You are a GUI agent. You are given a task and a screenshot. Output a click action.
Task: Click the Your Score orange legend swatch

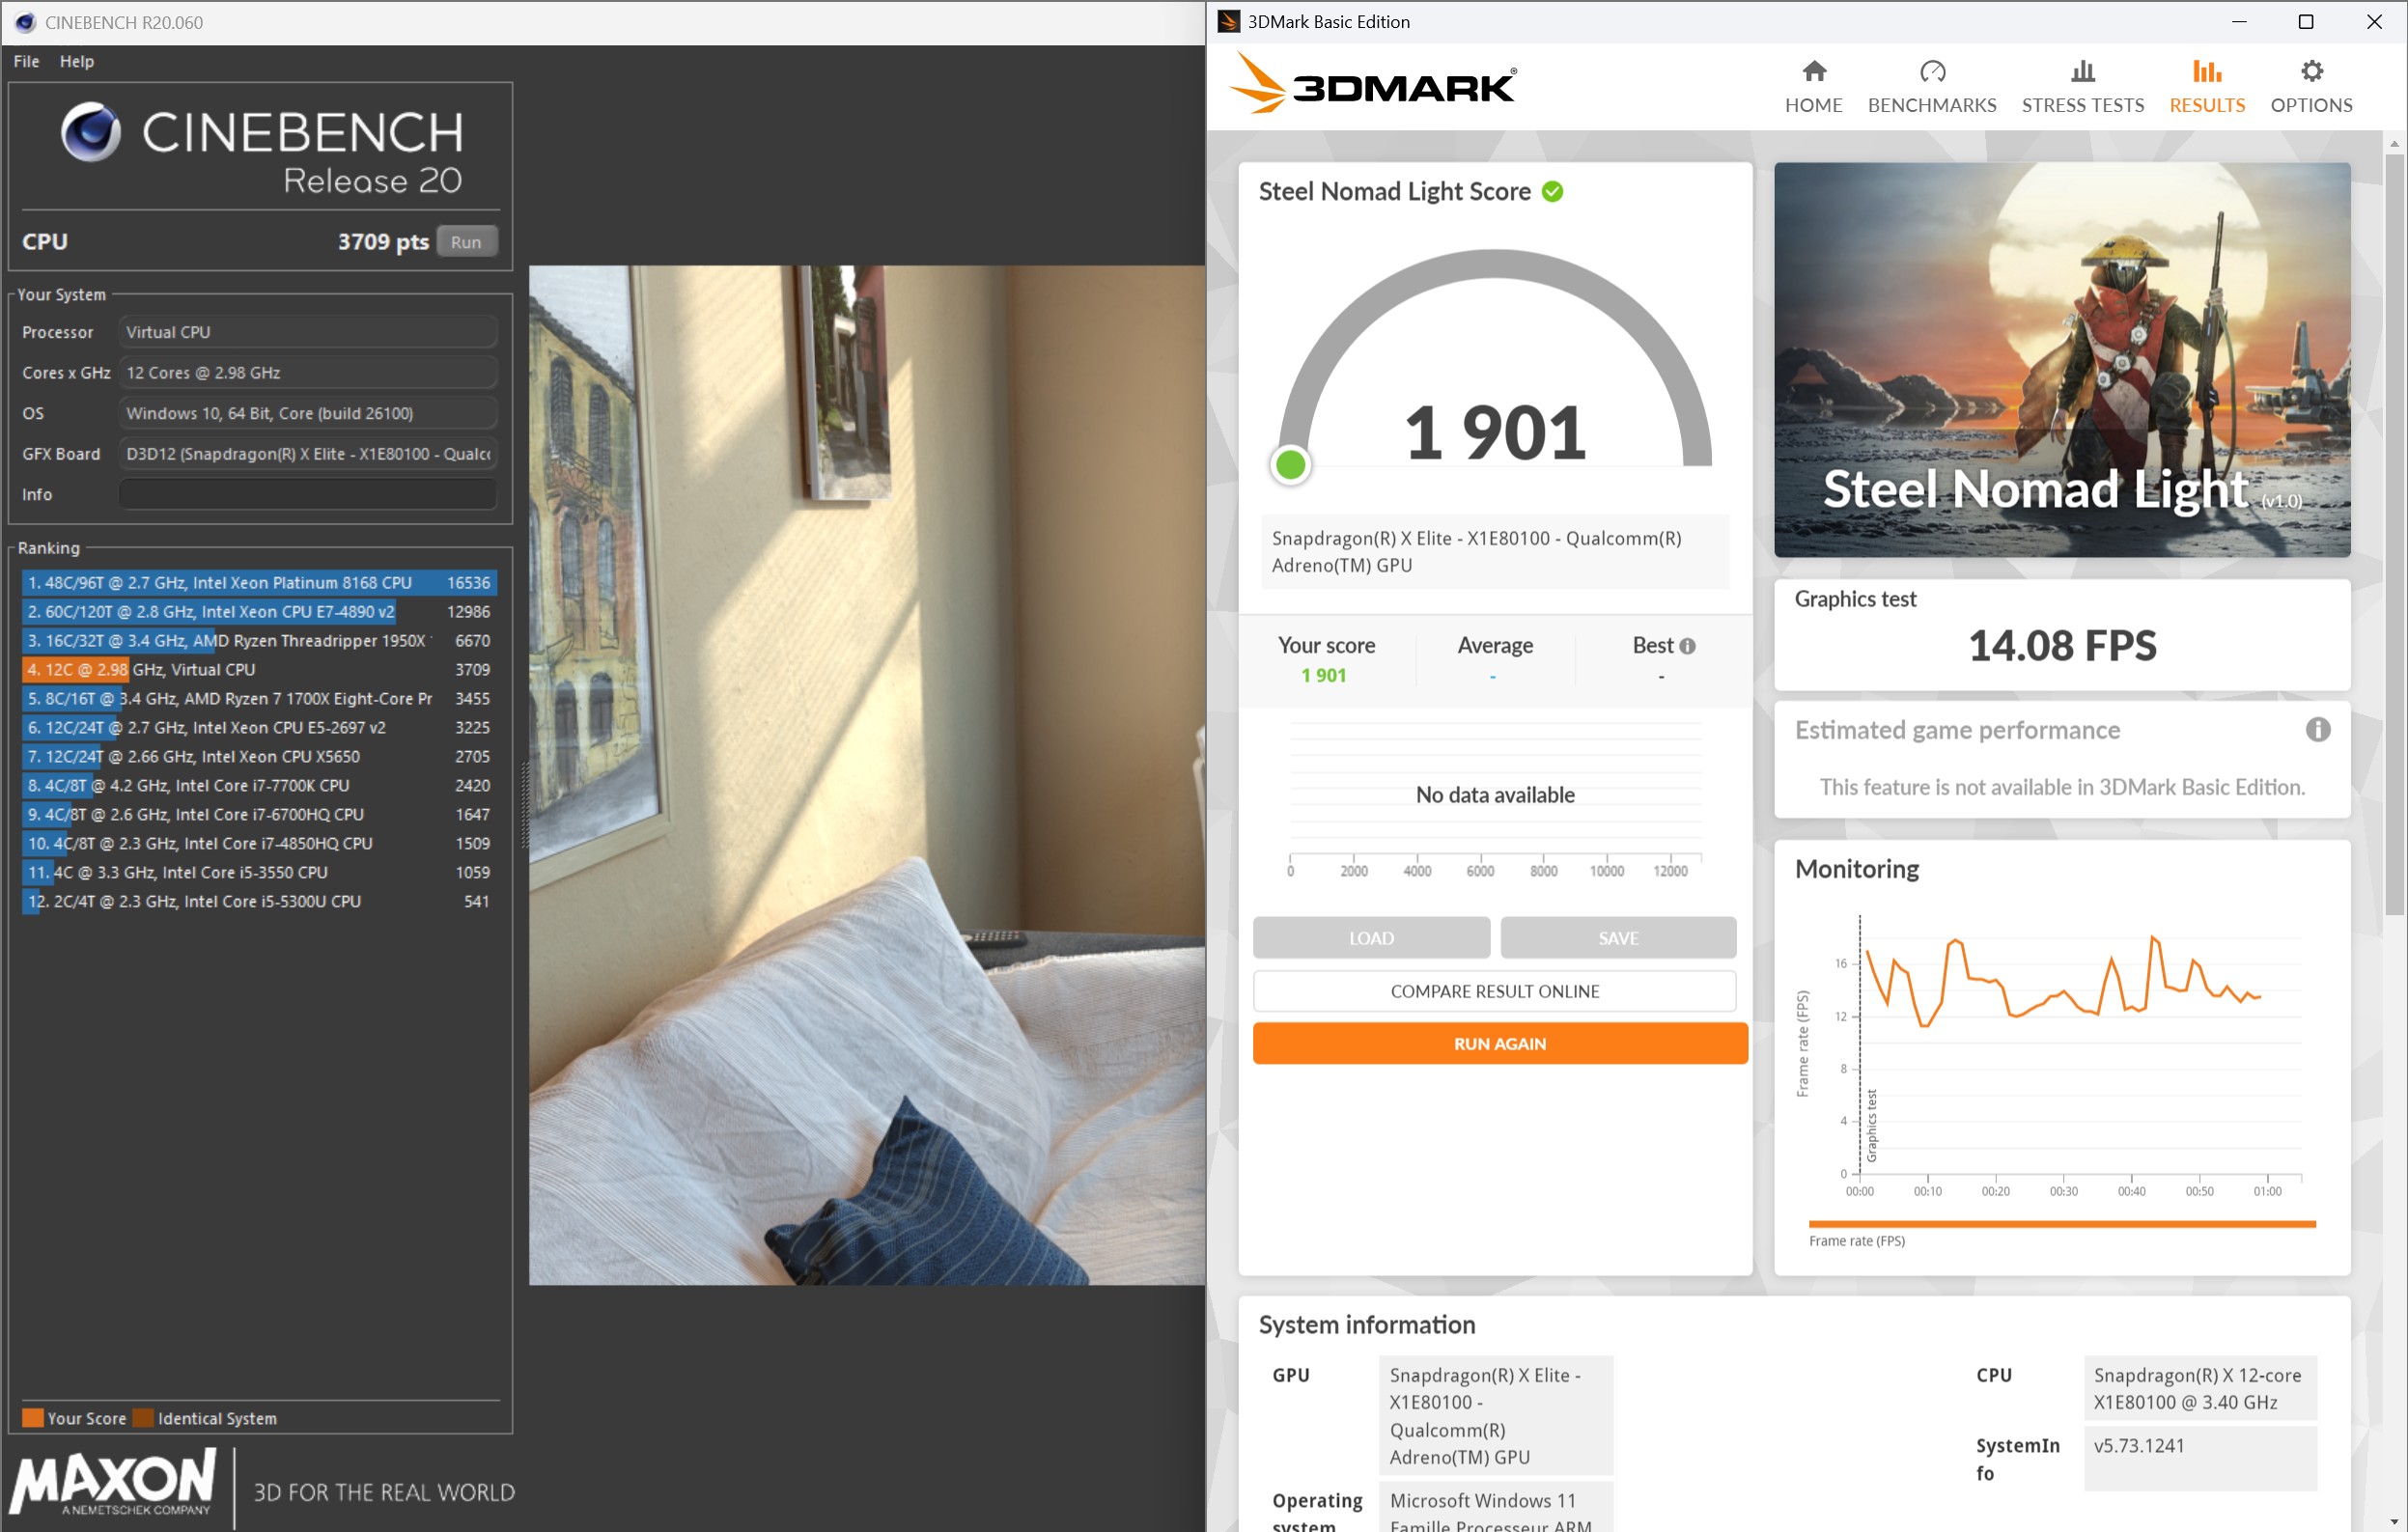[32, 1418]
